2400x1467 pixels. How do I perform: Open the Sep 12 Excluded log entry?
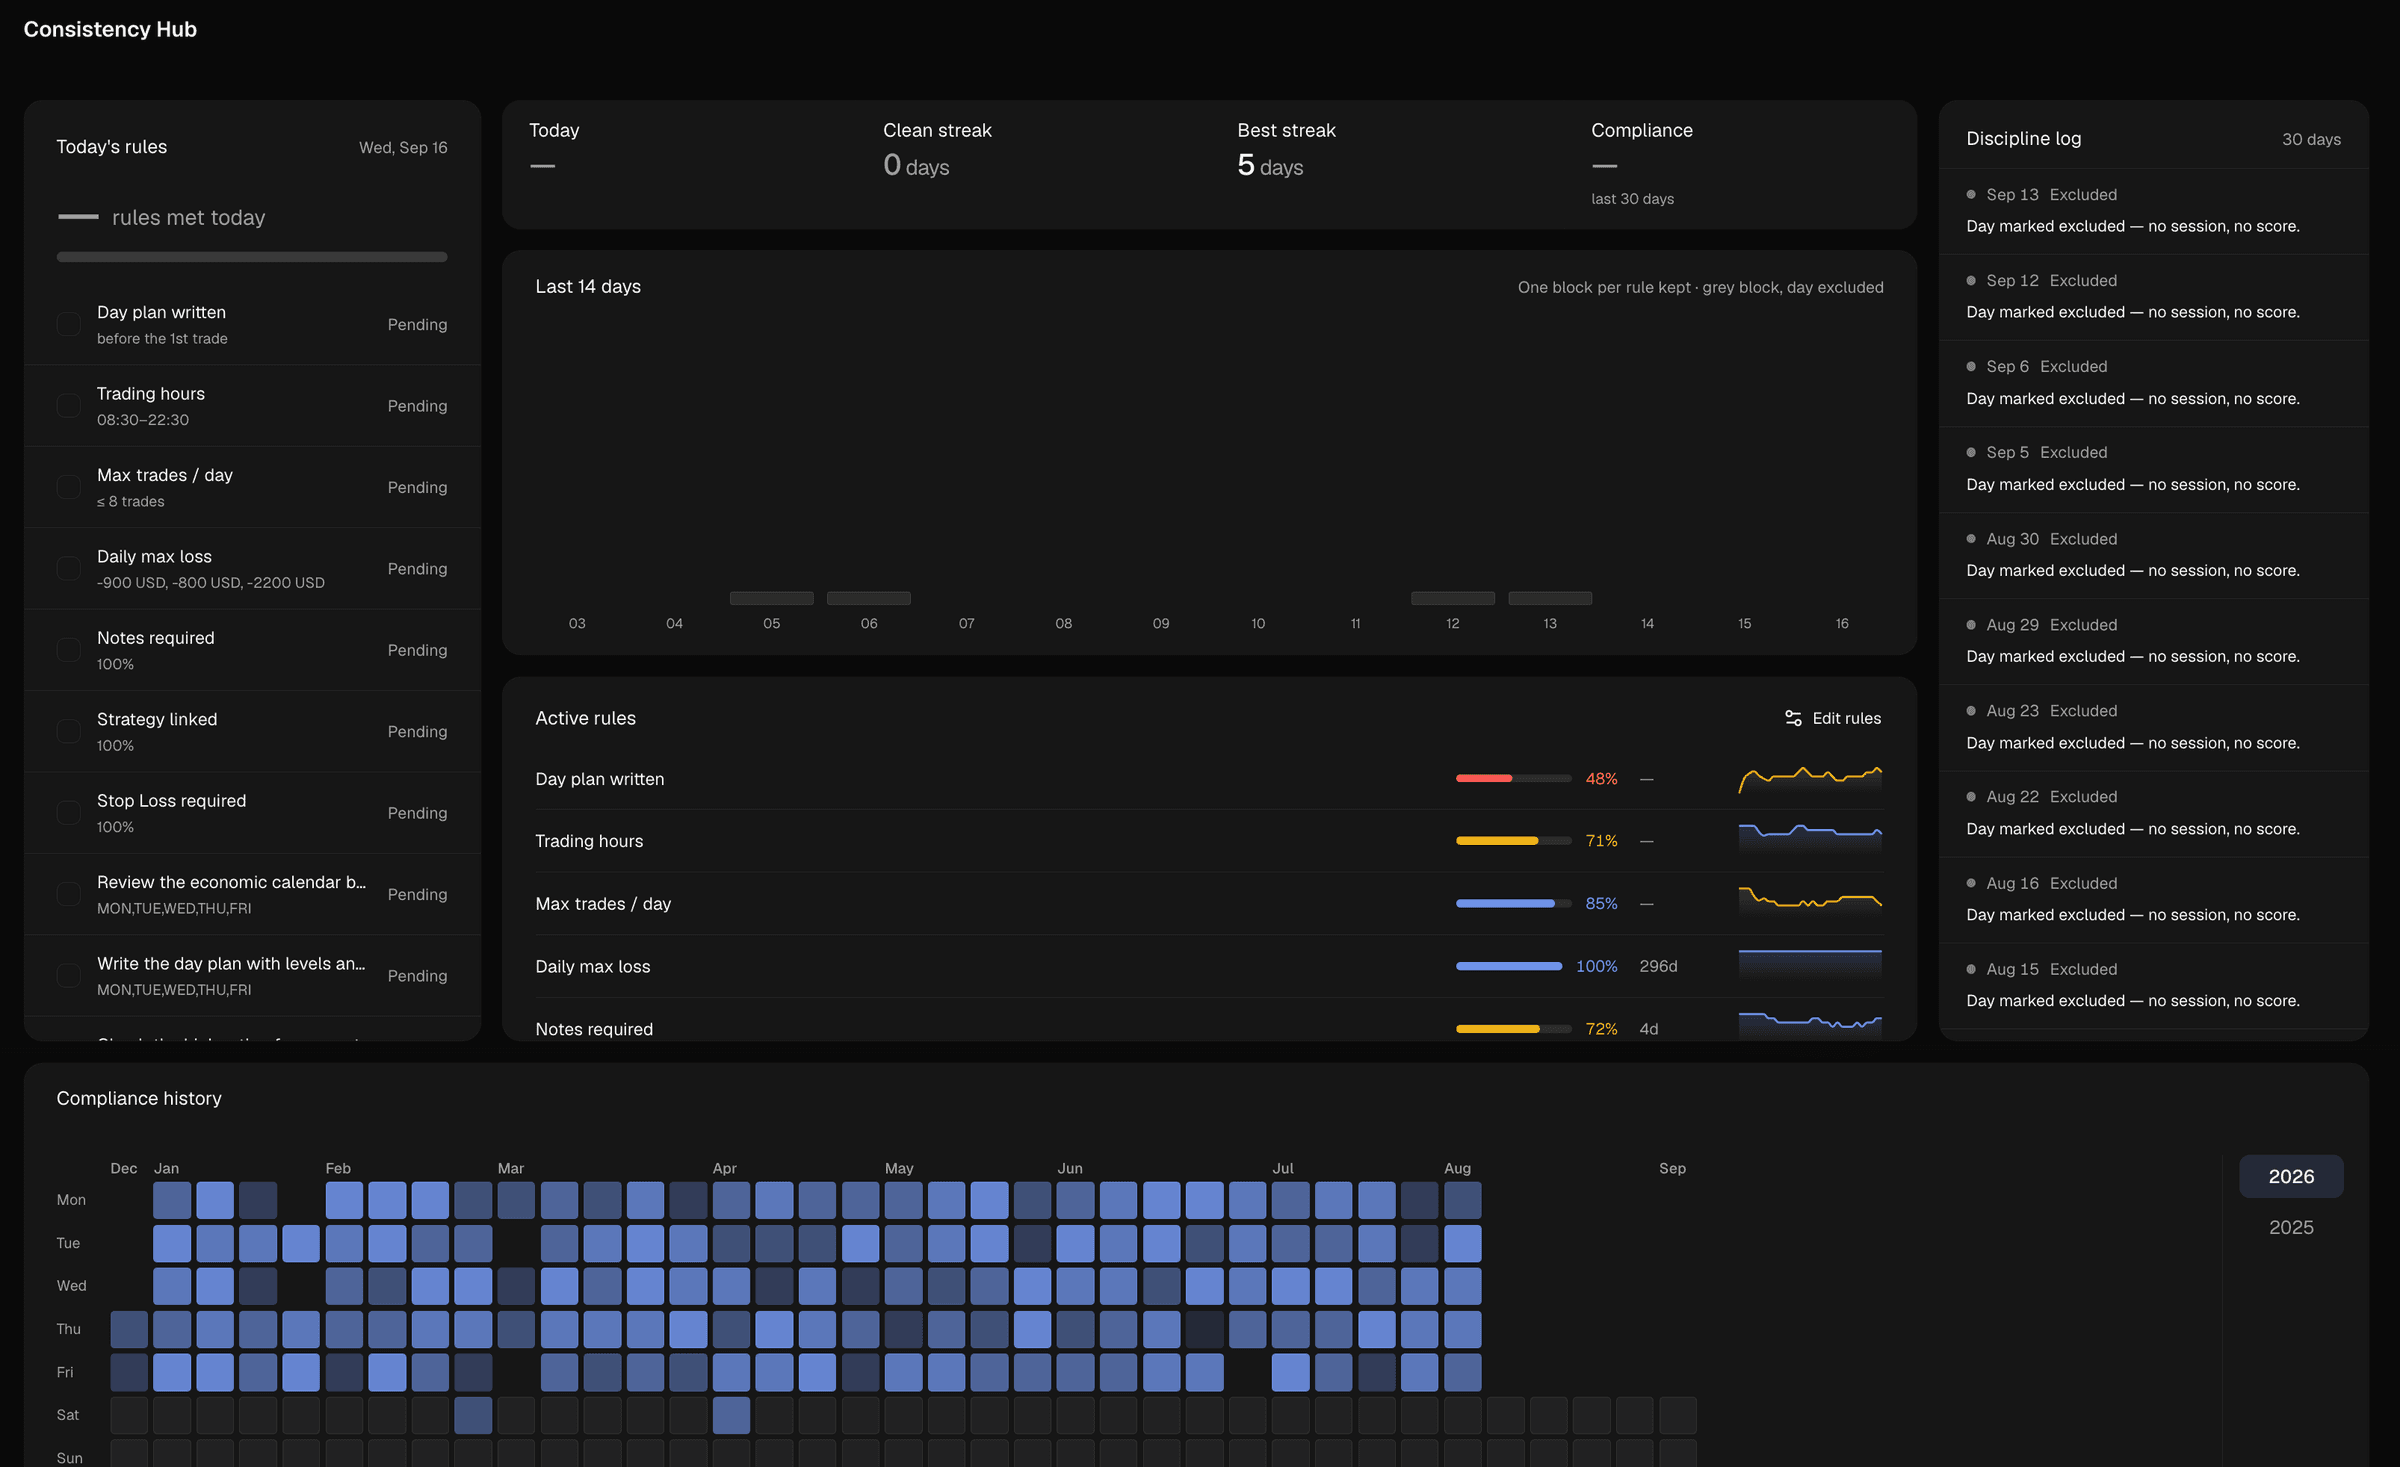(2153, 297)
